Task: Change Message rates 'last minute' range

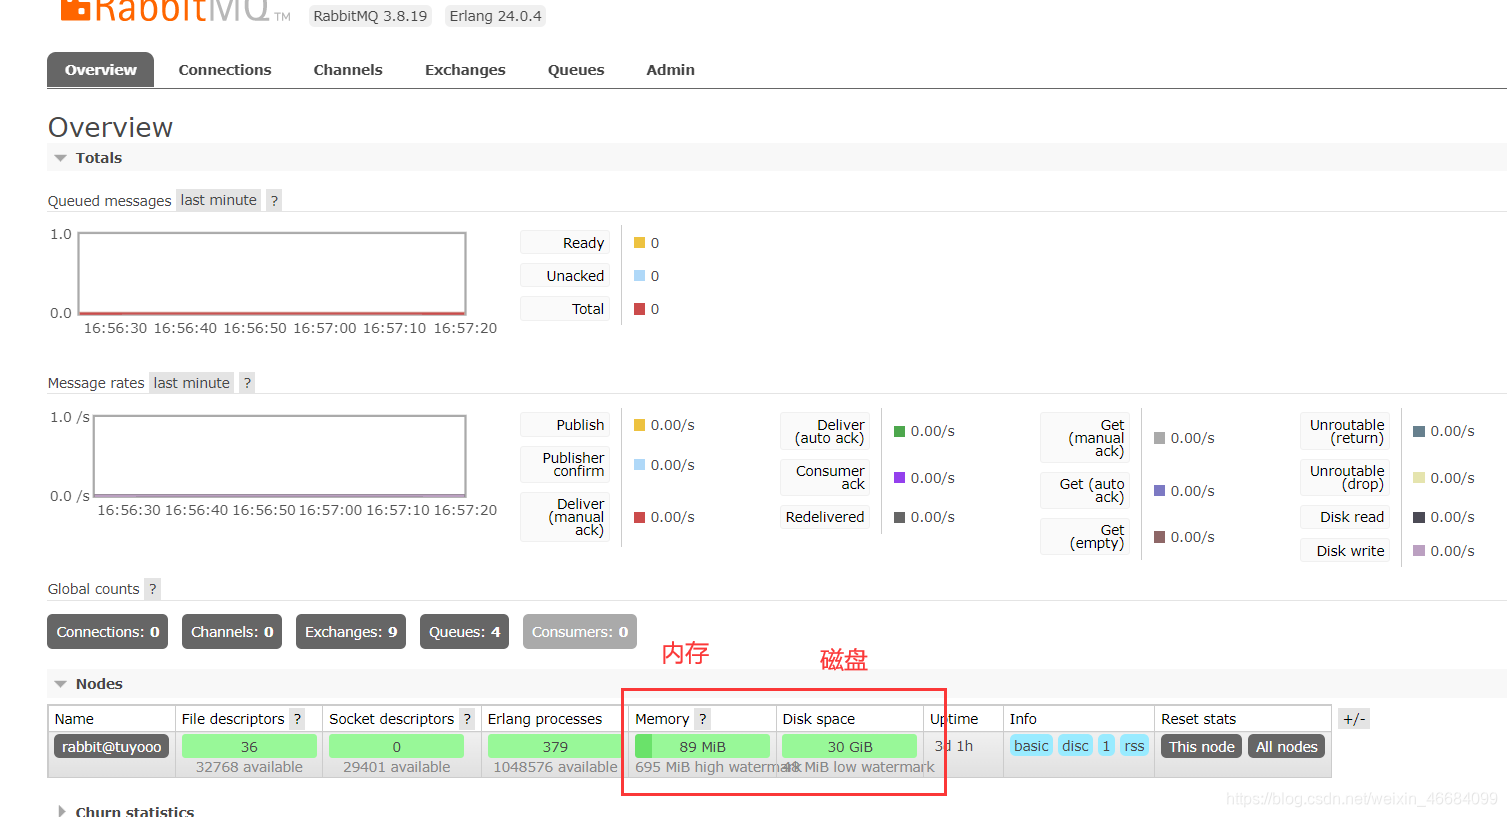Action: click(191, 383)
